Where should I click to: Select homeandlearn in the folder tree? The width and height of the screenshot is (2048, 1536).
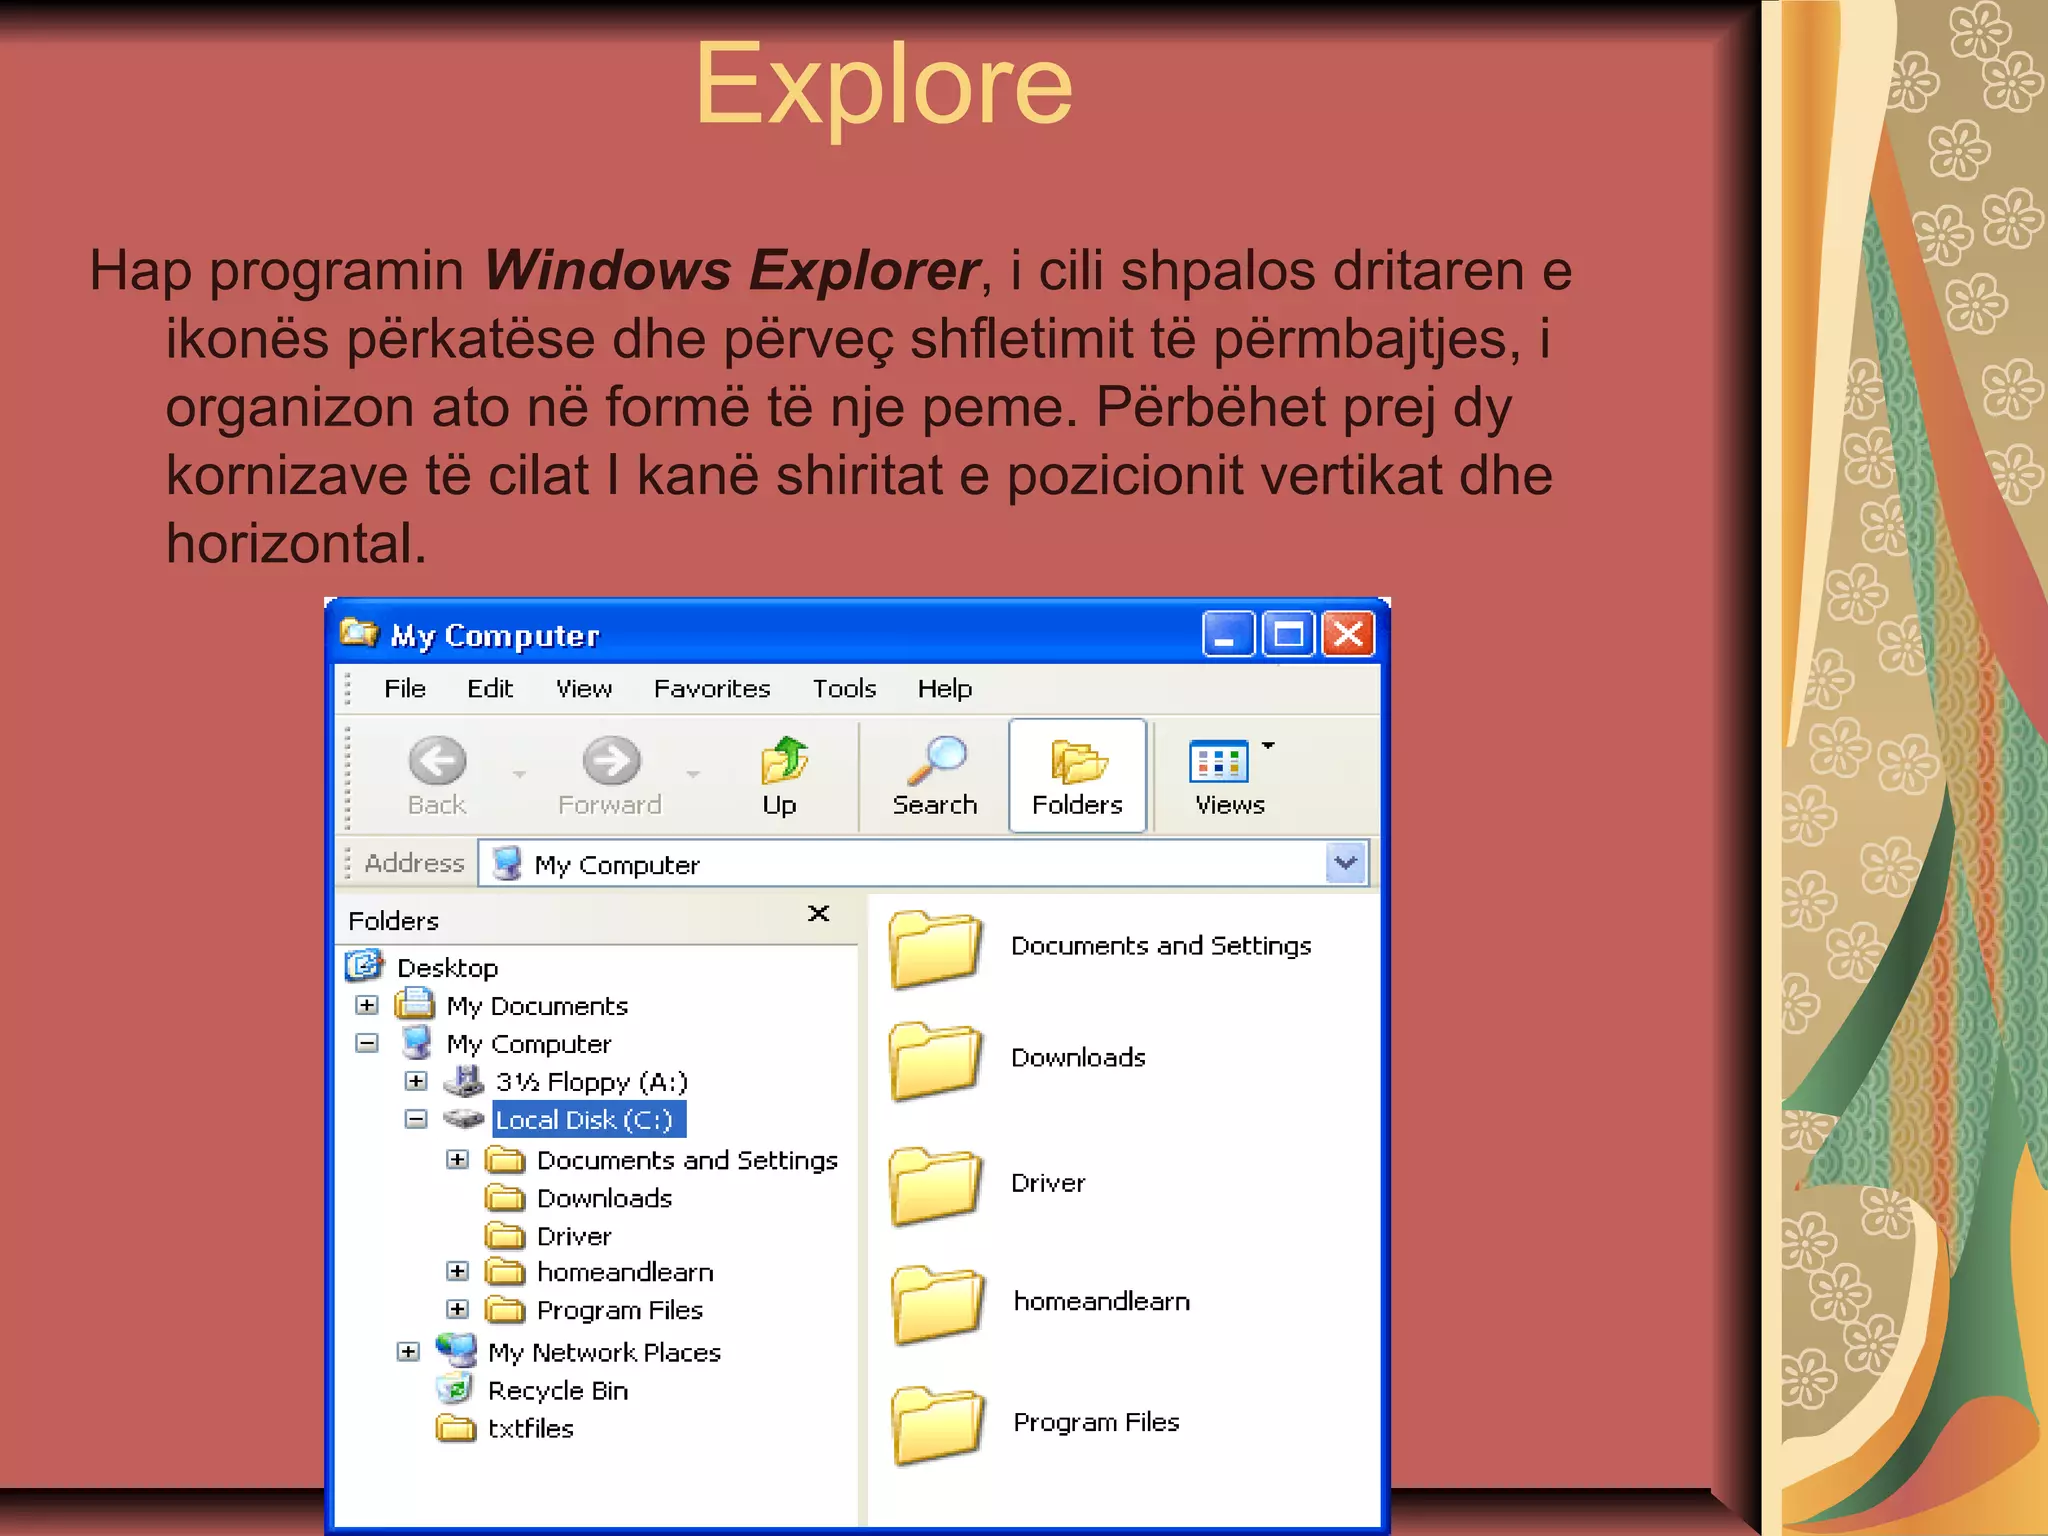(624, 1272)
